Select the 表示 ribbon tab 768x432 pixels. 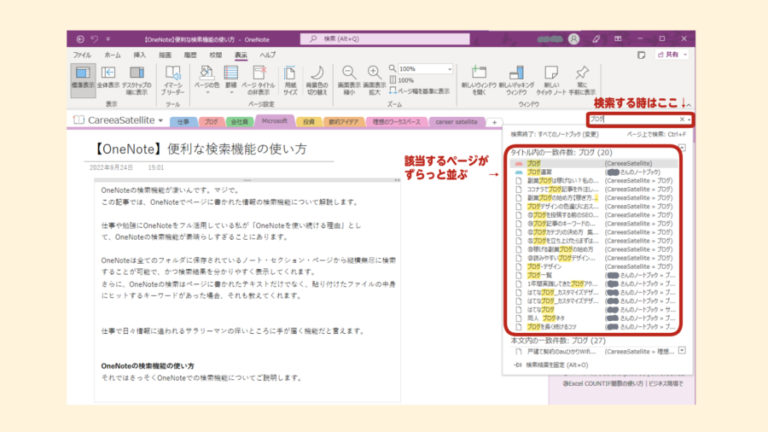240,55
